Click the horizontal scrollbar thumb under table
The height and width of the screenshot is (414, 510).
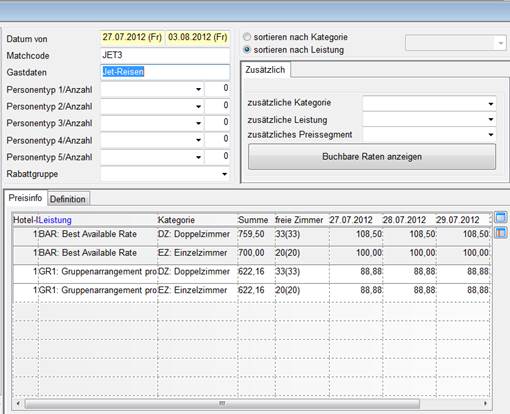point(222,404)
